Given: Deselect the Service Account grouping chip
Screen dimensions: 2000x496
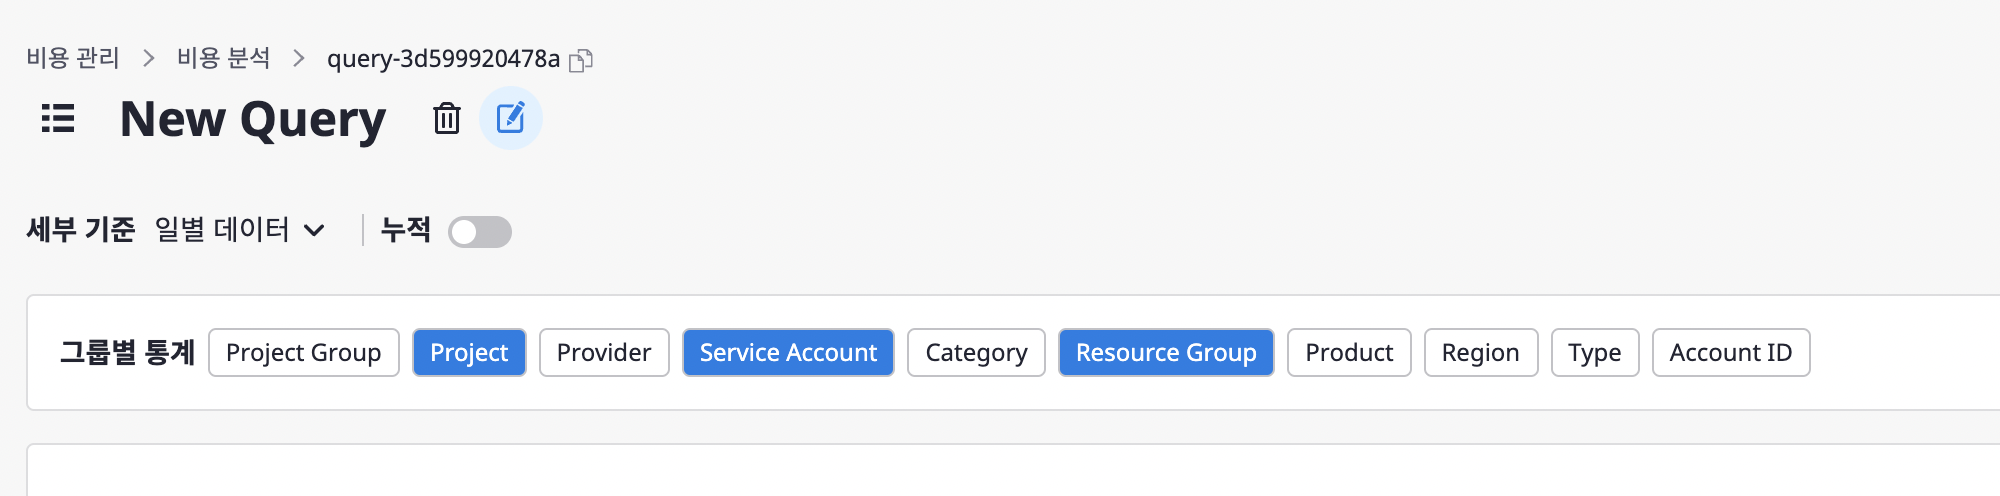Looking at the screenshot, I should [x=788, y=353].
